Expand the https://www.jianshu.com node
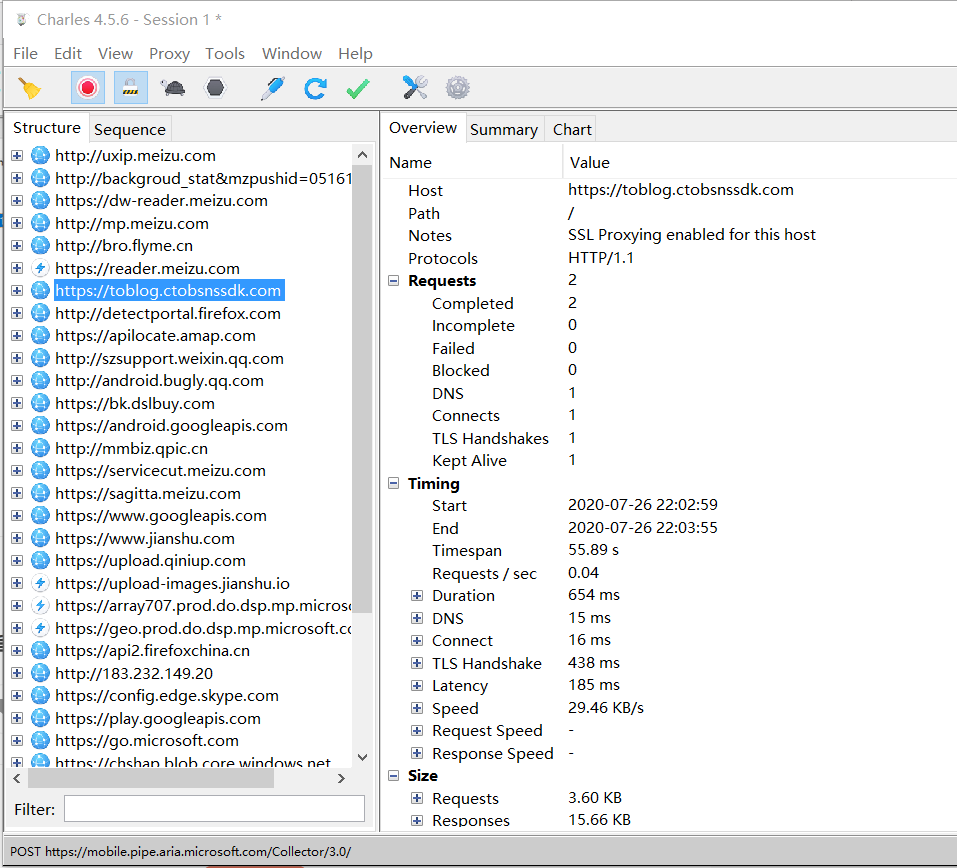This screenshot has width=957, height=868. tap(17, 538)
